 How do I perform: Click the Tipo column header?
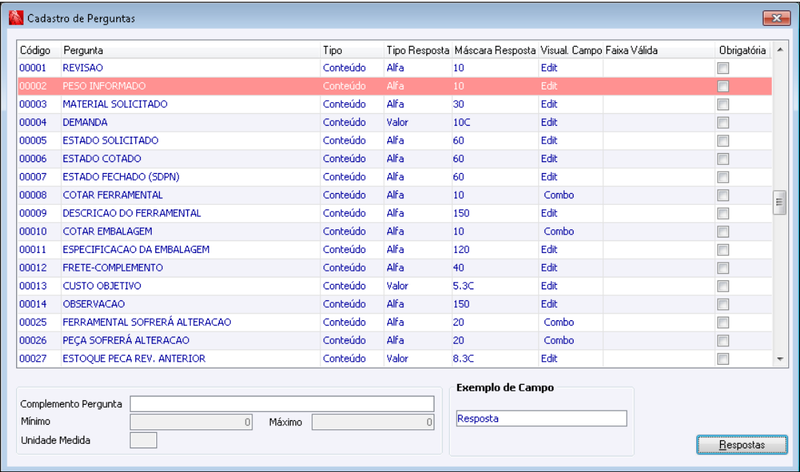coord(352,50)
